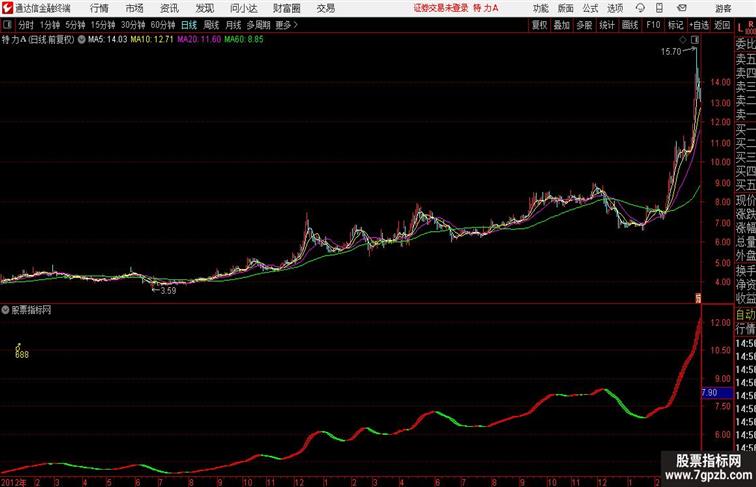The image size is (756, 487).
Task: Switch to the 分时 period tab
Action: (x=26, y=25)
